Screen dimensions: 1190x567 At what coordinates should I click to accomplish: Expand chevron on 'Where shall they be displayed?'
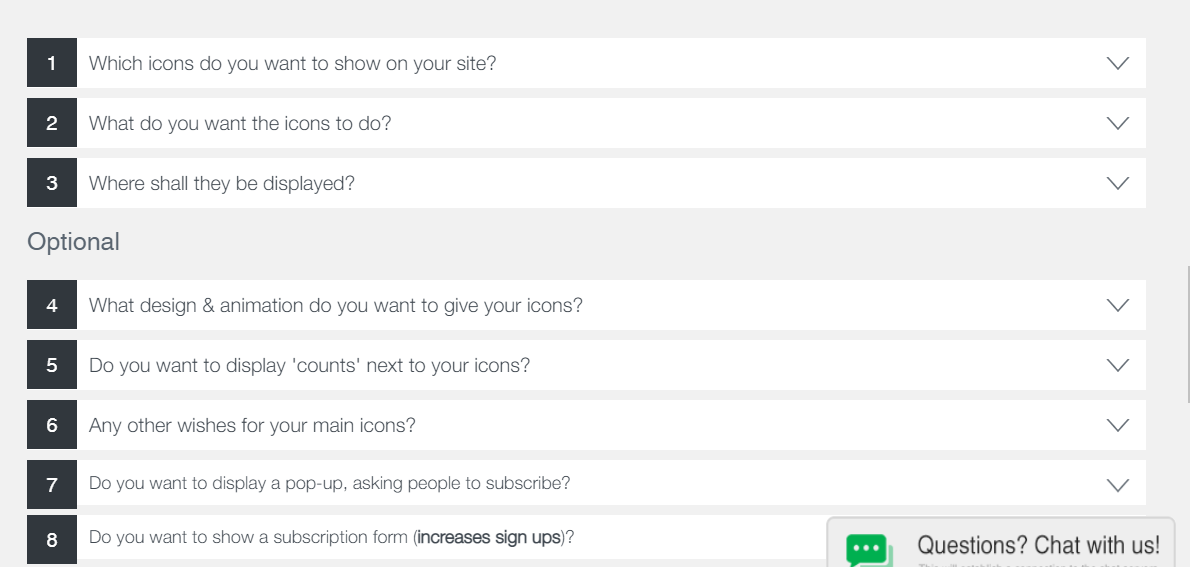[x=1118, y=183]
